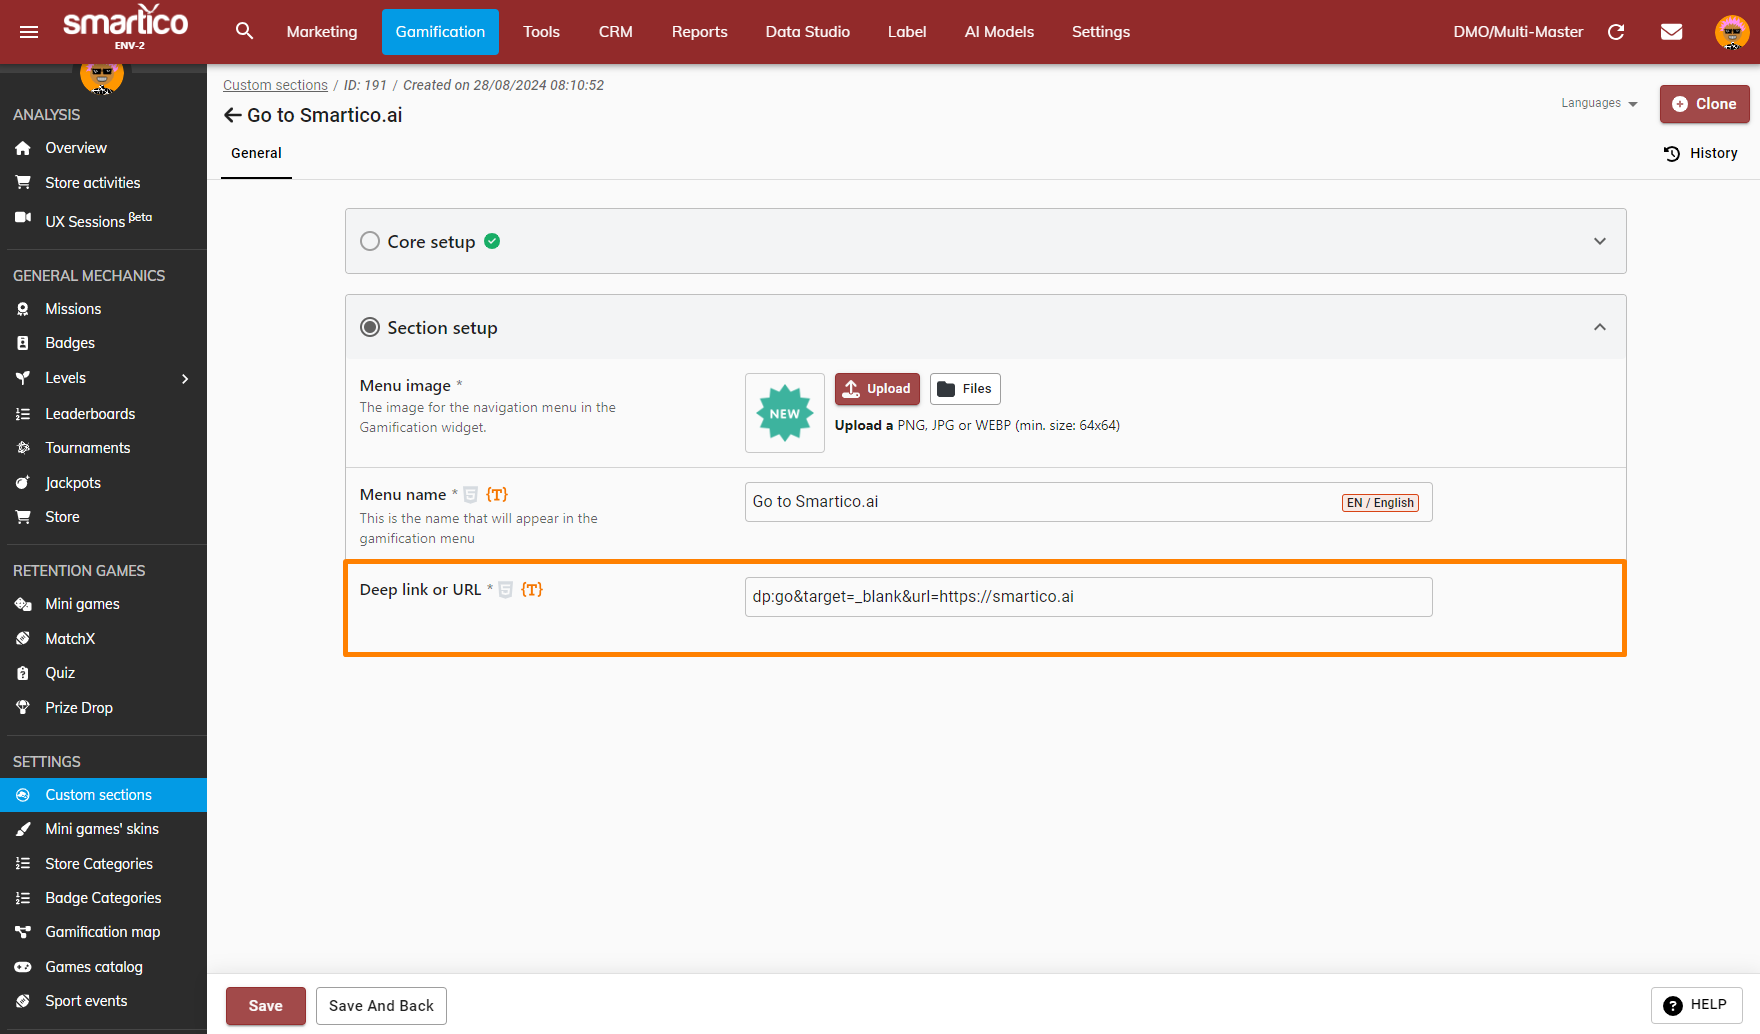Collapse the Section setup panel chevron
The width and height of the screenshot is (1760, 1034).
(1600, 327)
